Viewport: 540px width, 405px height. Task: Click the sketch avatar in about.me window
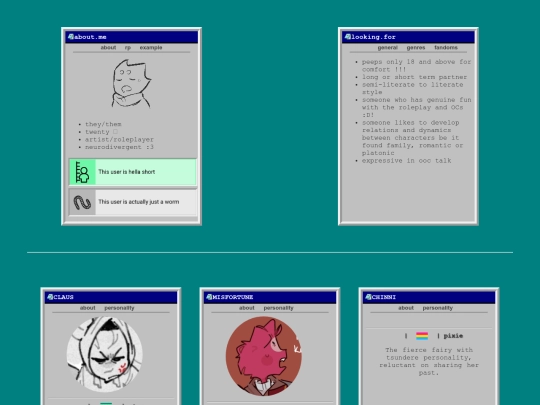tap(131, 84)
